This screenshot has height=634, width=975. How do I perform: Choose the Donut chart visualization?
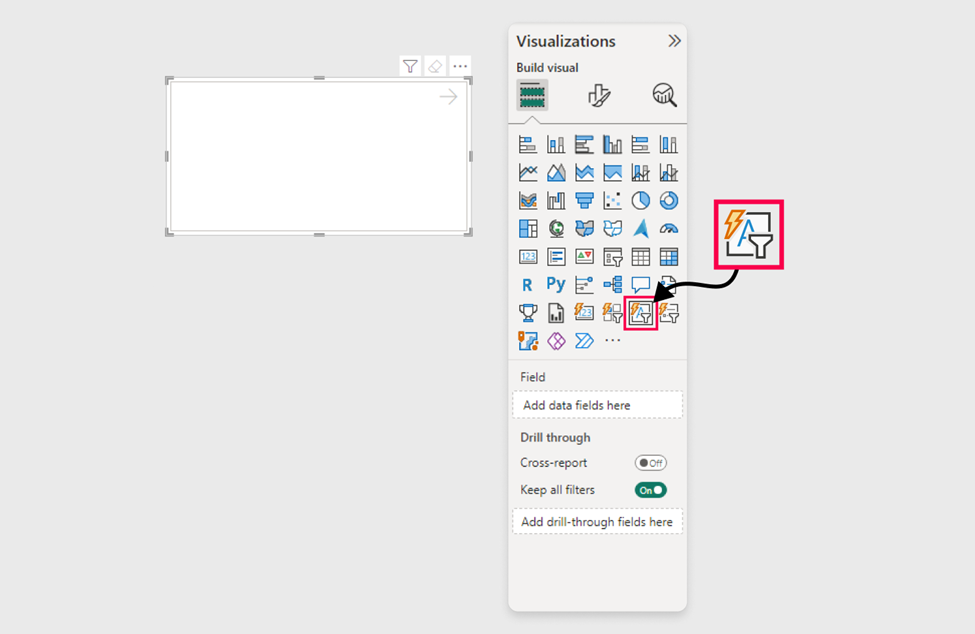pos(669,201)
